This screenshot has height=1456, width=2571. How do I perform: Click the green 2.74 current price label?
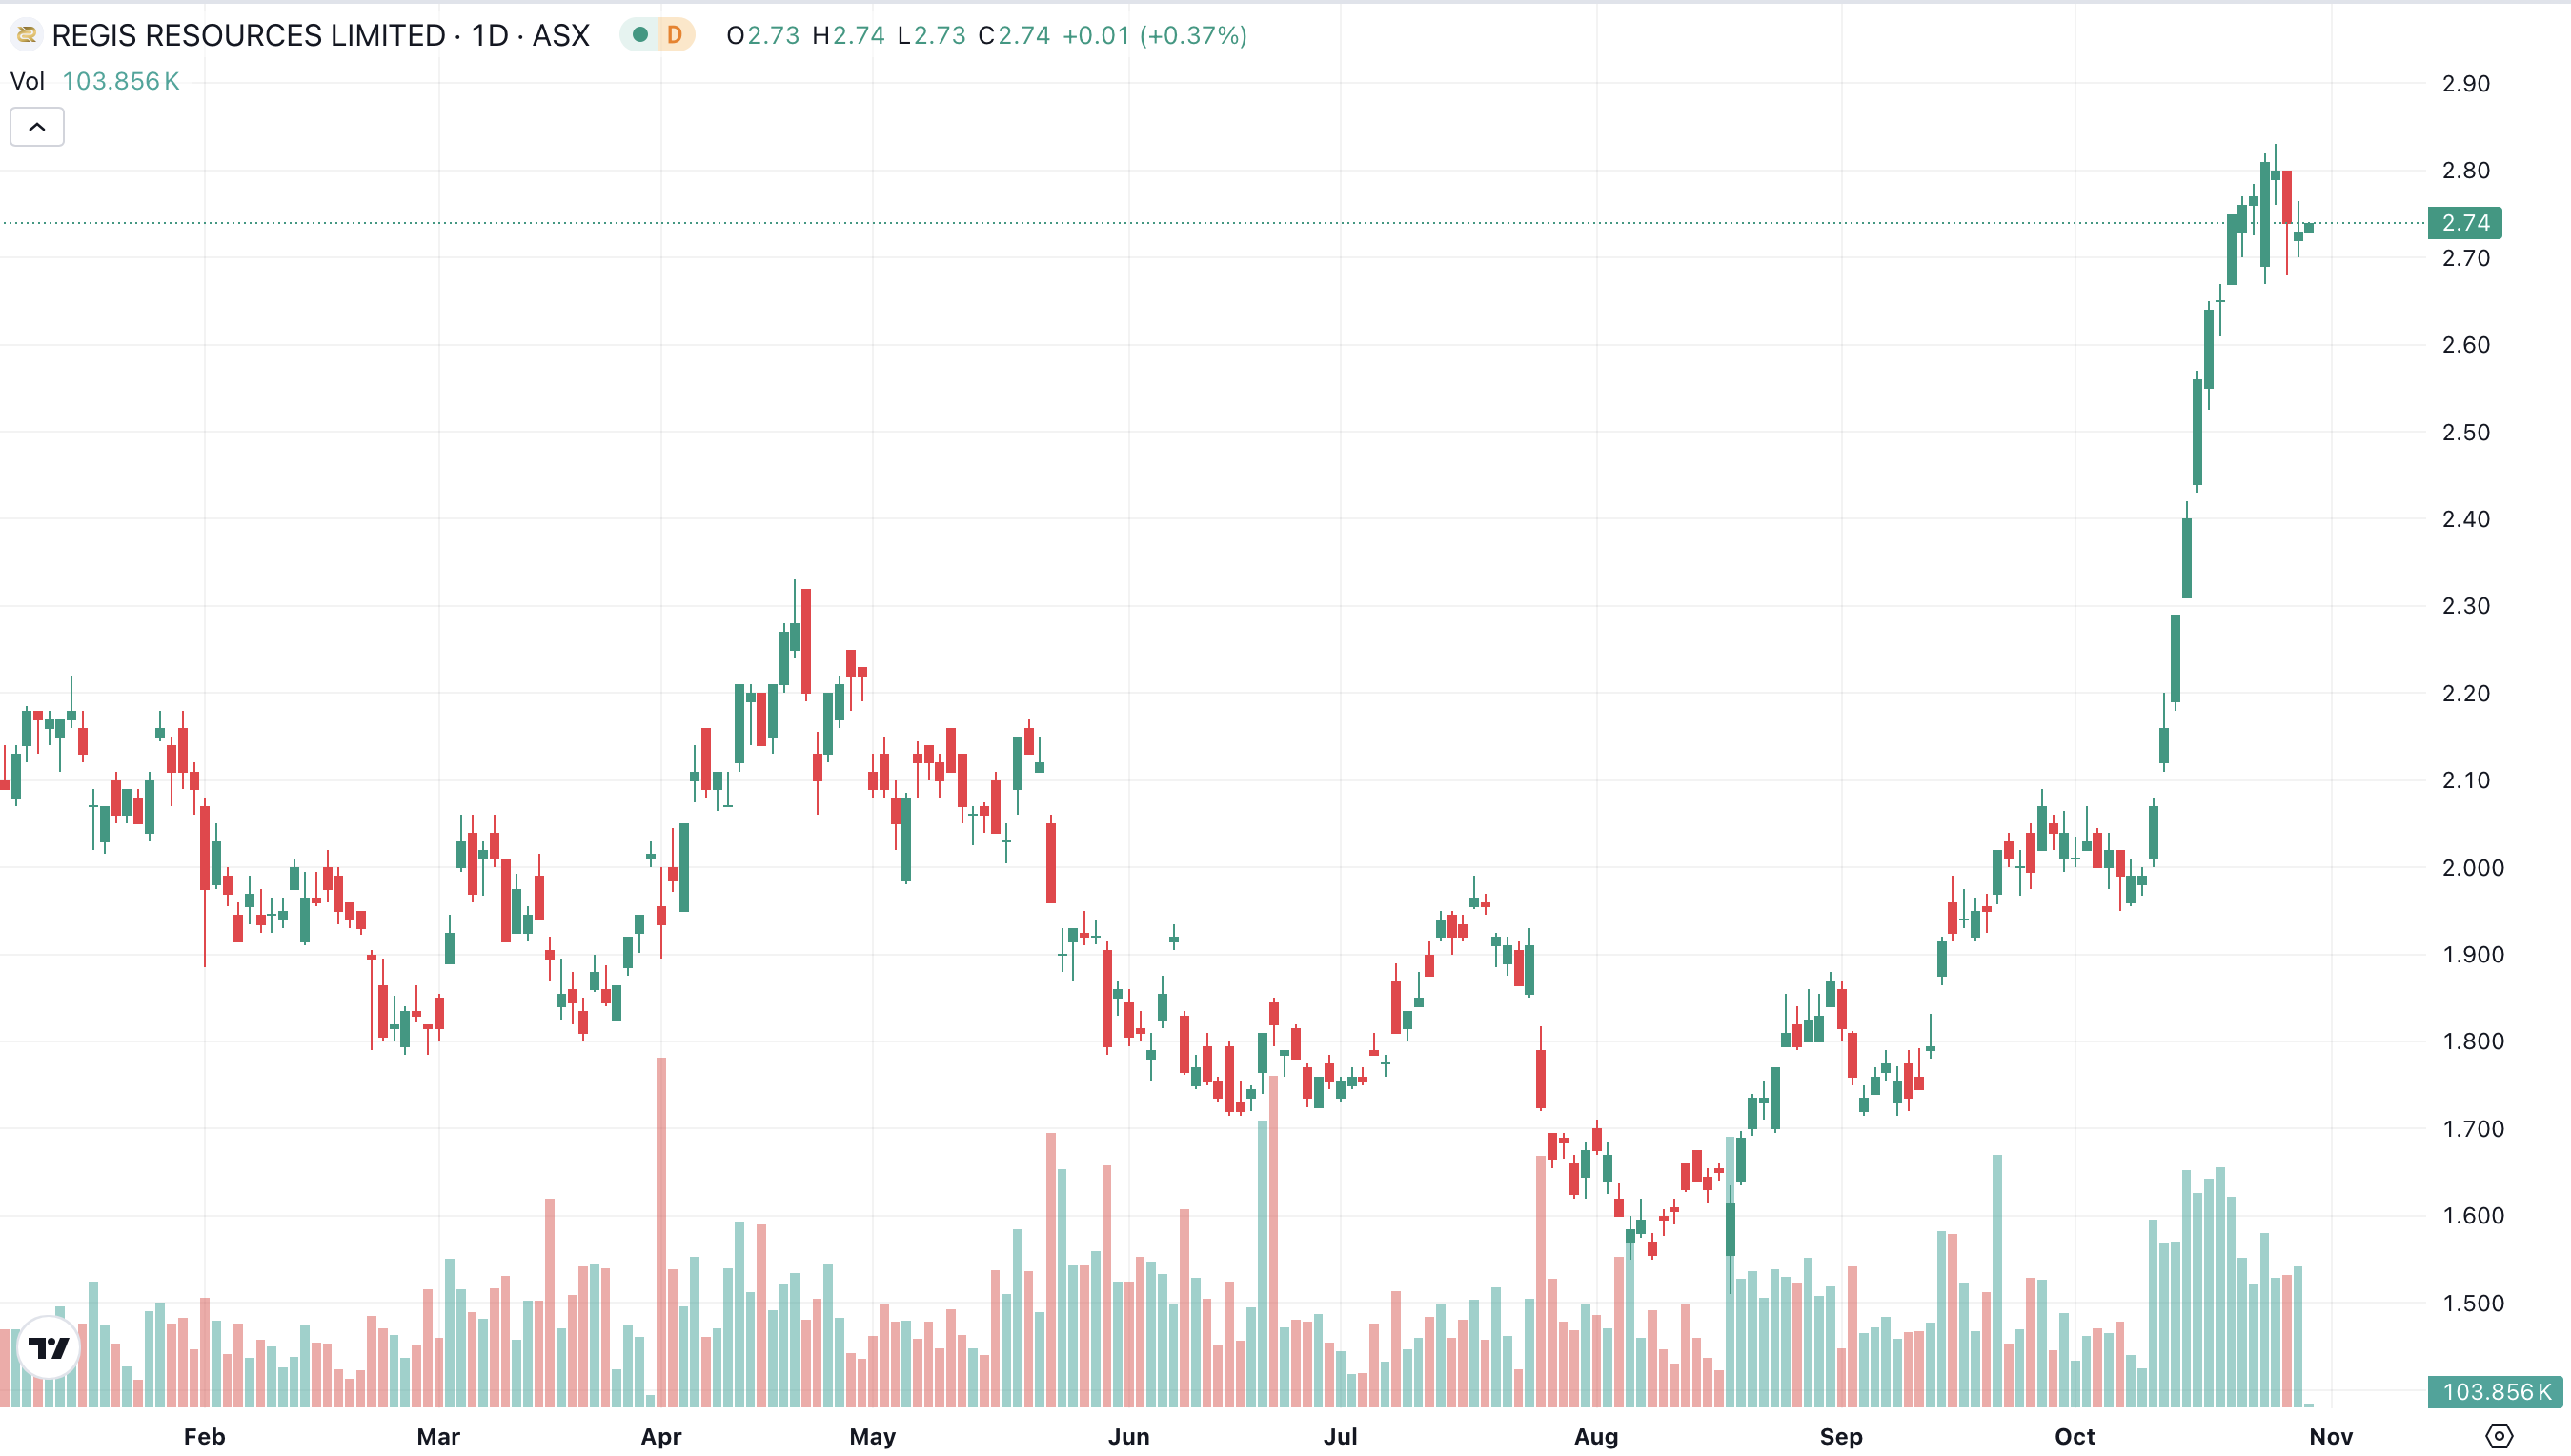(2465, 223)
